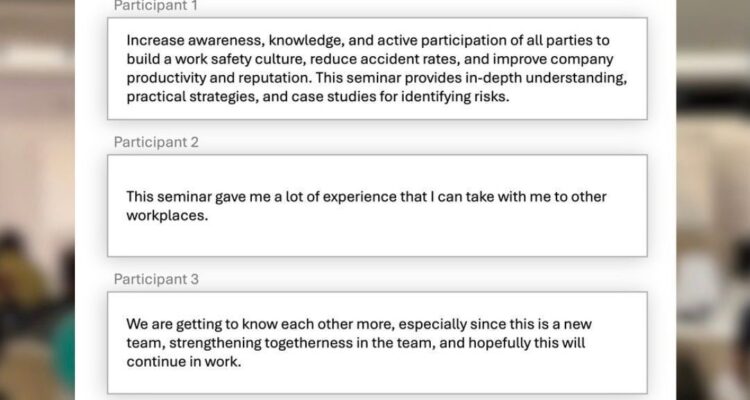This screenshot has width=750, height=400.
Task: Click the line 'This seminar gave me a lot'
Action: pos(366,196)
